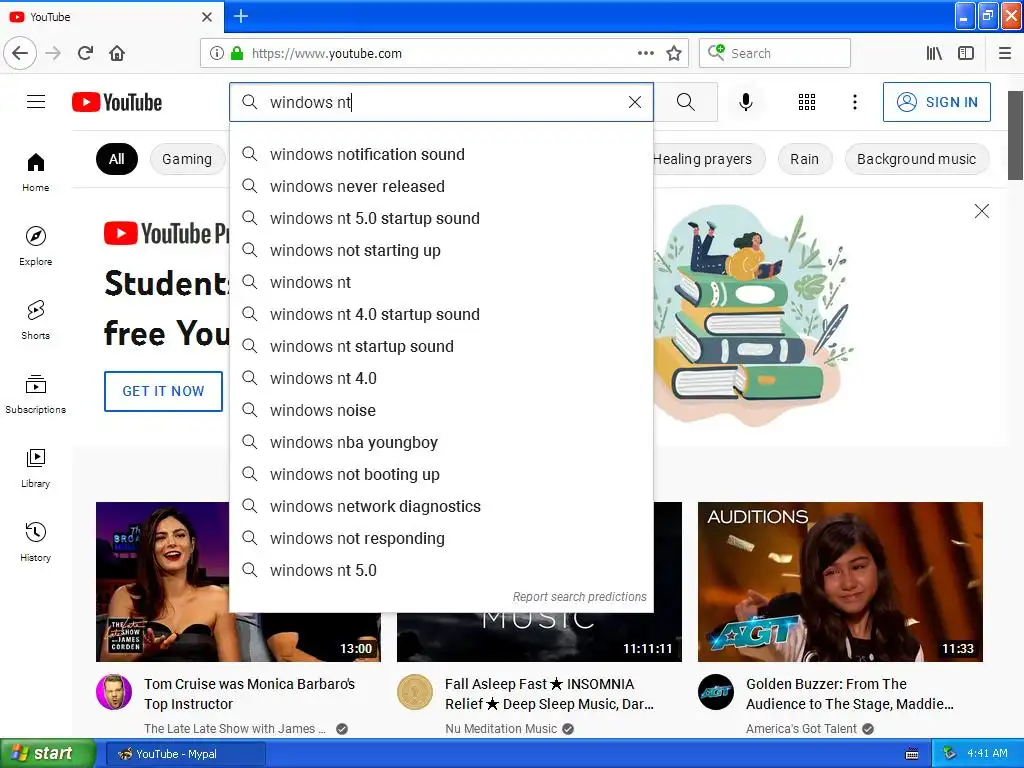This screenshot has height=768, width=1024.
Task: Open the YouTube guide hamburger menu
Action: (x=36, y=102)
